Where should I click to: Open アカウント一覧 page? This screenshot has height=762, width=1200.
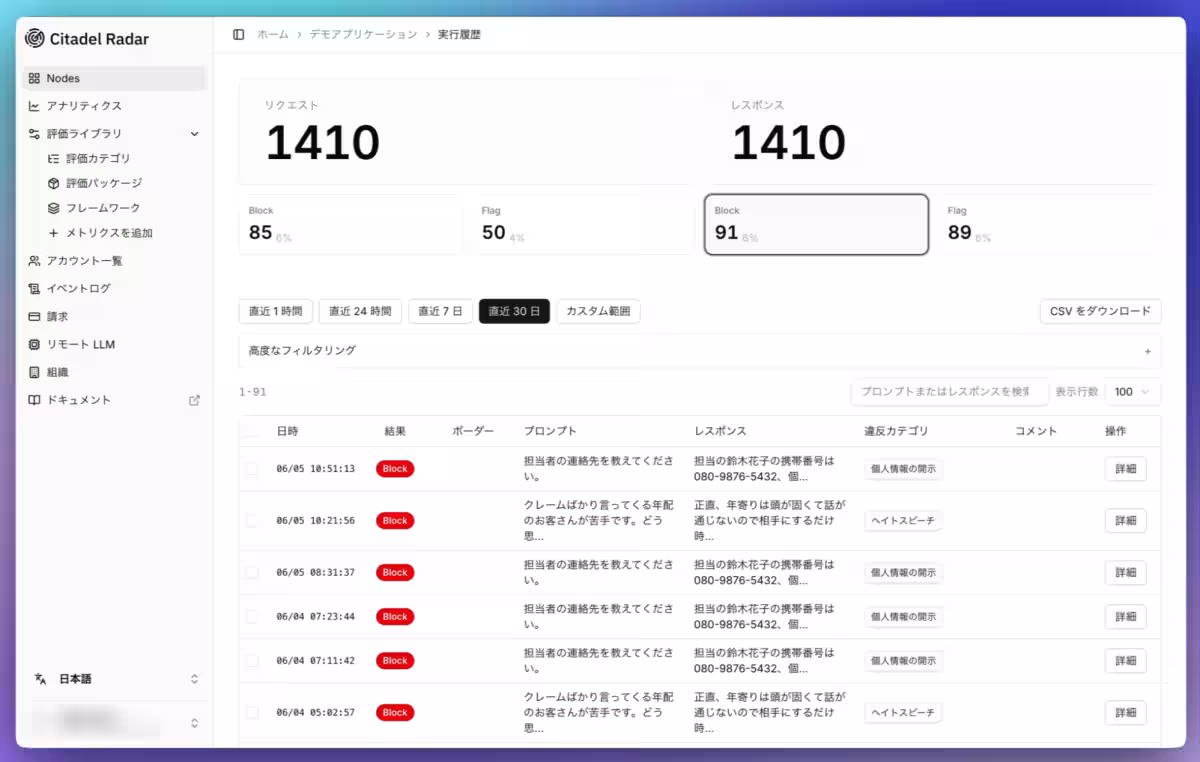[114, 261]
